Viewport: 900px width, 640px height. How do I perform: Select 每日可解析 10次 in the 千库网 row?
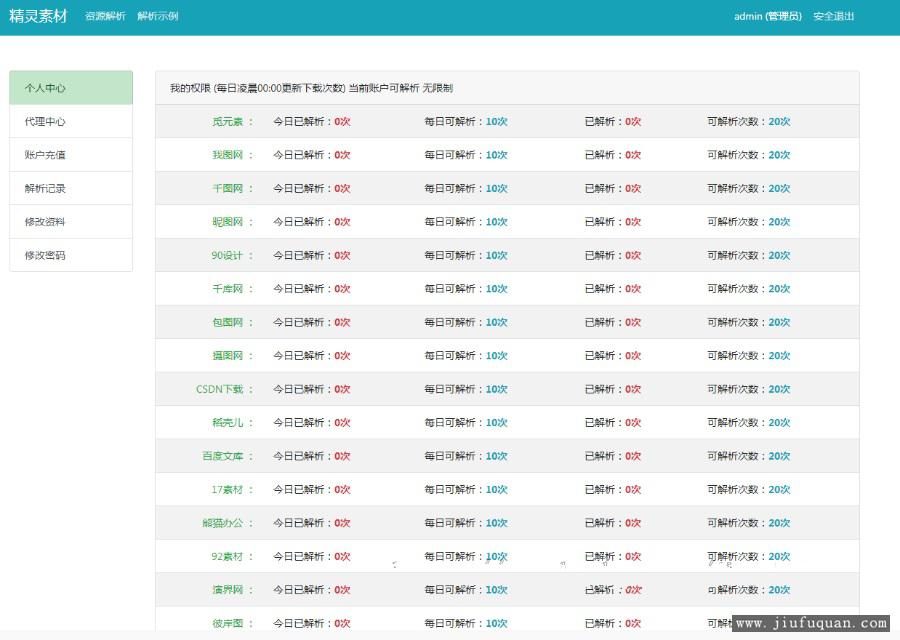(x=465, y=288)
